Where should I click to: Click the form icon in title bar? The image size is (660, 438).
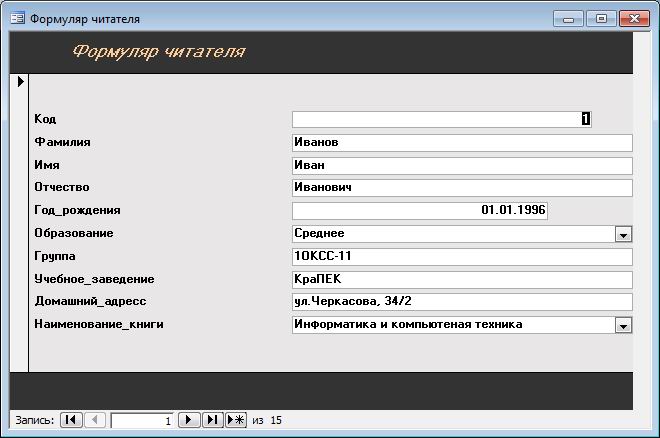coord(17,19)
